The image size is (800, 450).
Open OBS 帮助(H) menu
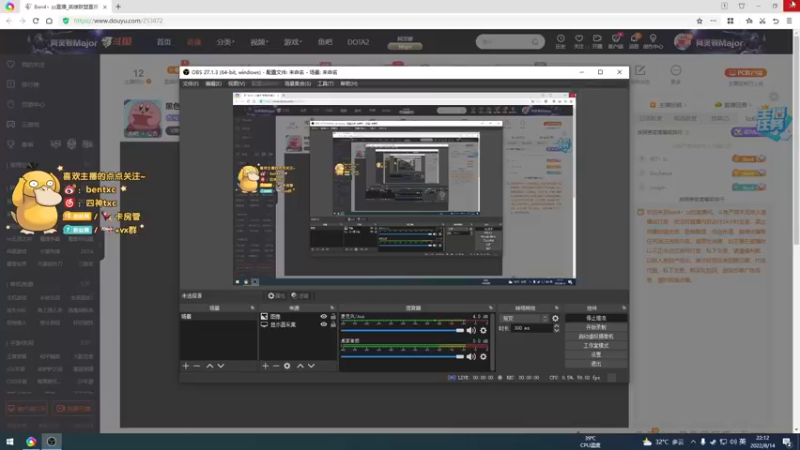pos(349,84)
